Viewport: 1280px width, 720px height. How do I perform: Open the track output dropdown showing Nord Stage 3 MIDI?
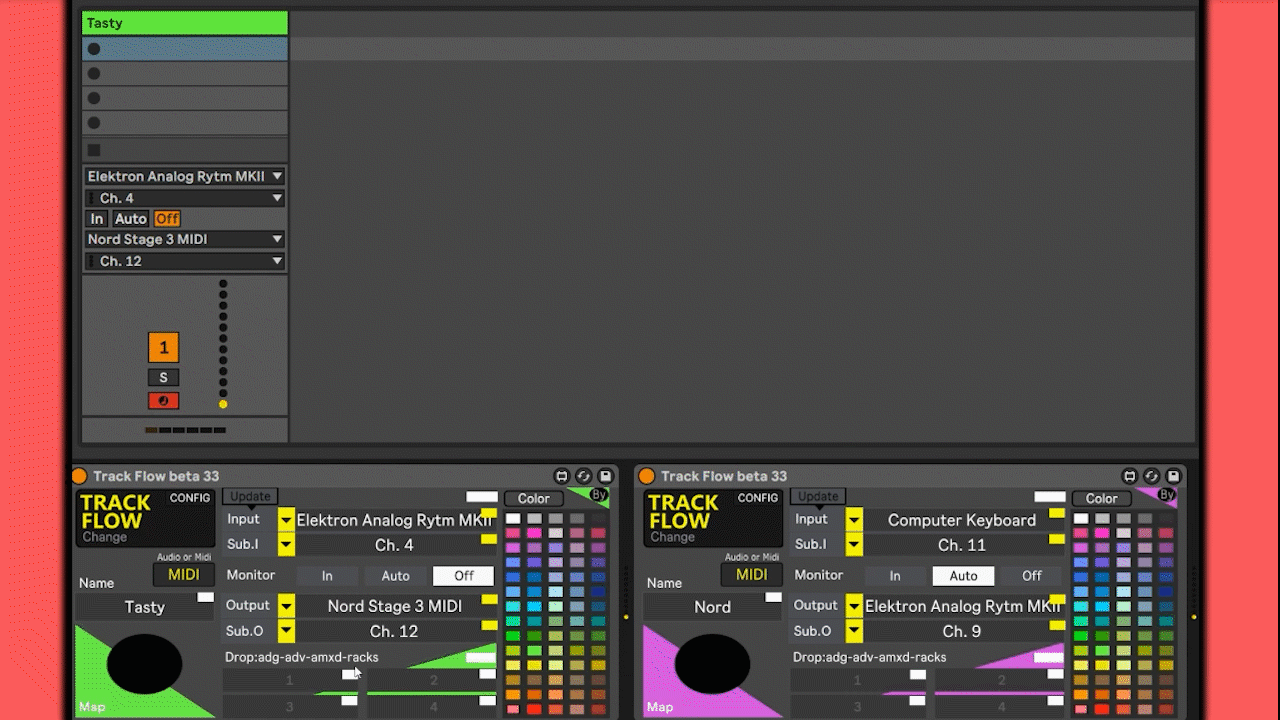pyautogui.click(x=185, y=239)
